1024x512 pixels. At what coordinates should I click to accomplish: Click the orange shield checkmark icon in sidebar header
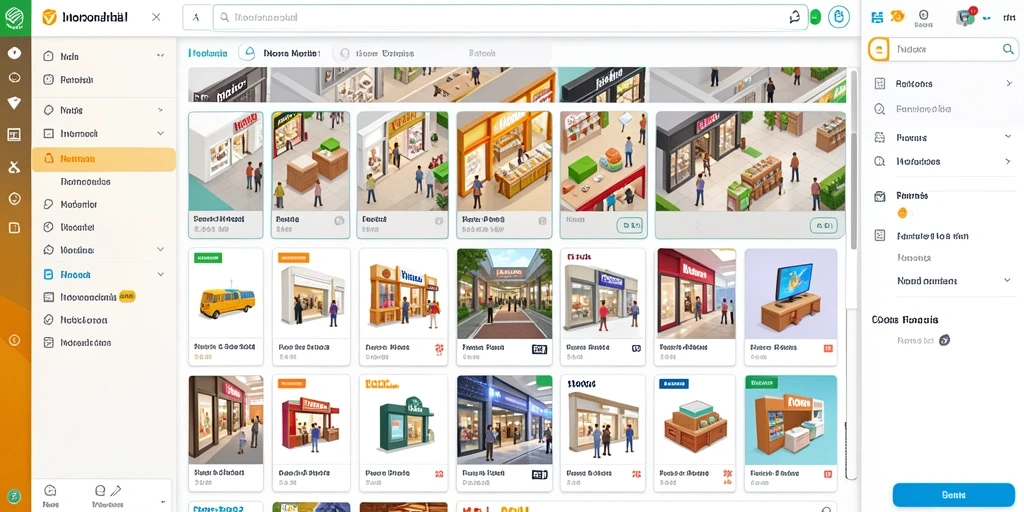(49, 17)
